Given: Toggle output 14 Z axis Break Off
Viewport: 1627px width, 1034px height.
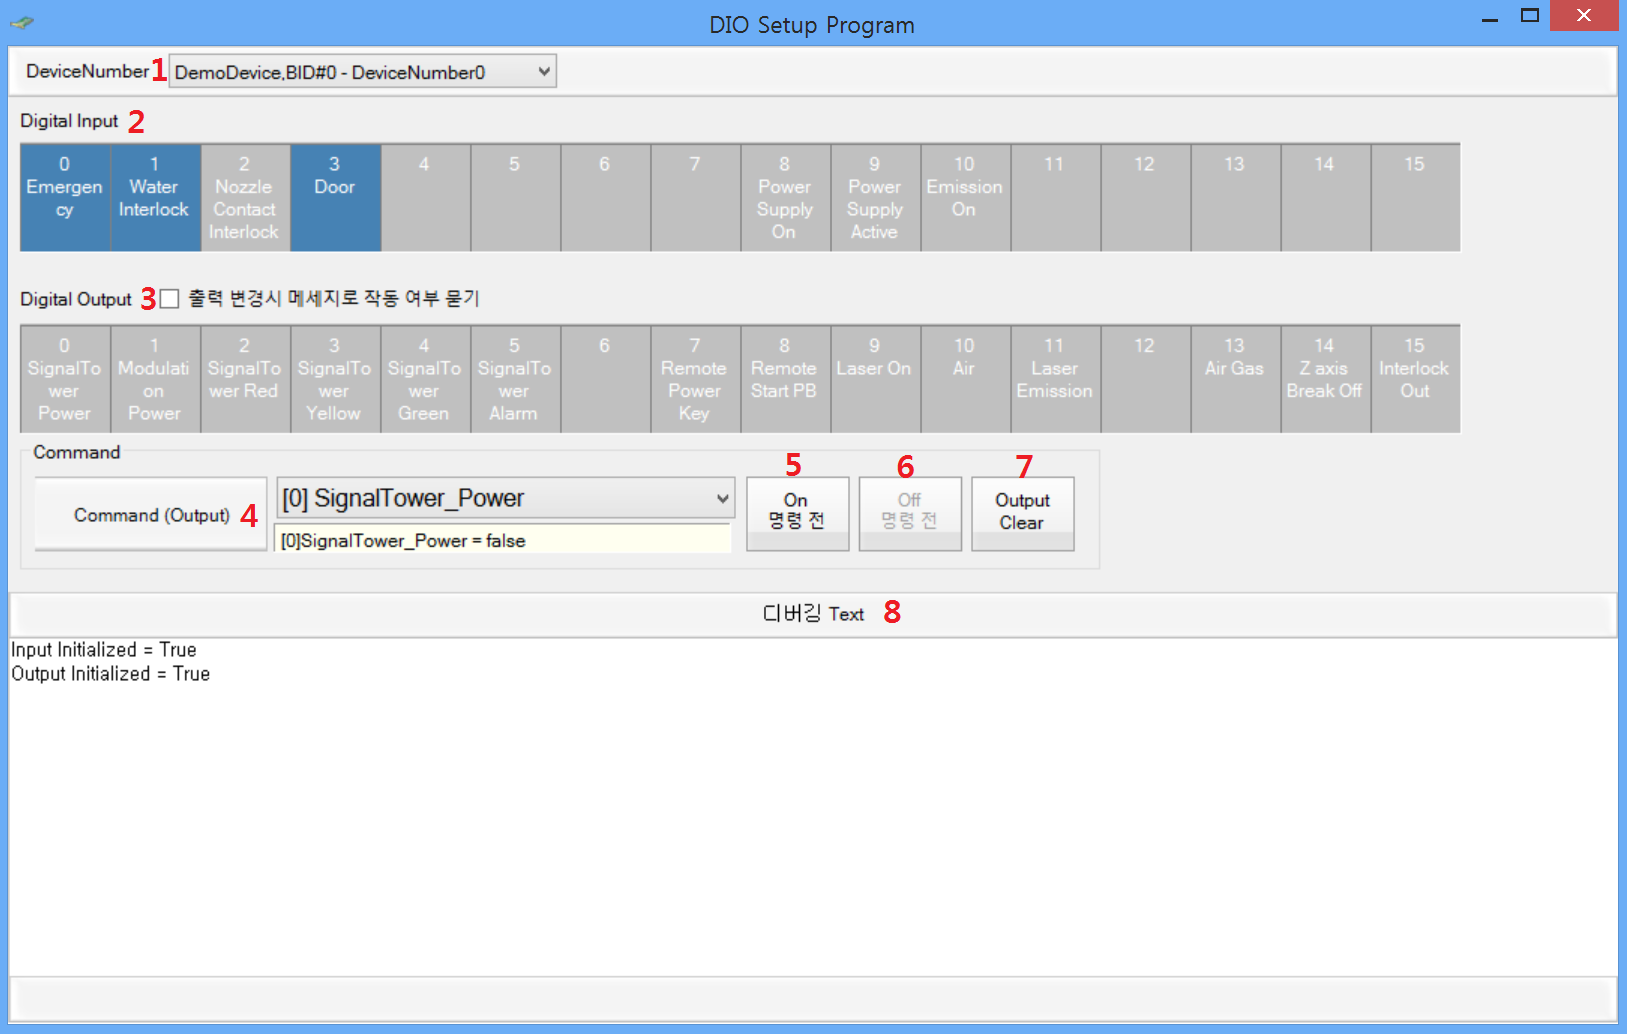Looking at the screenshot, I should coord(1325,379).
